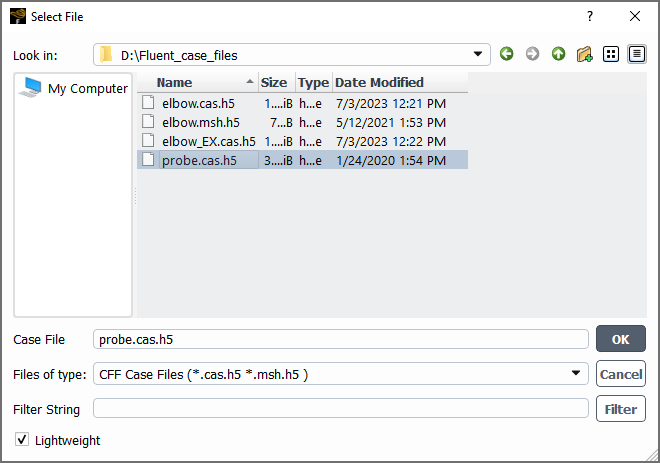Click the Filter button
Viewport: 660px width, 463px height.
pyautogui.click(x=620, y=409)
